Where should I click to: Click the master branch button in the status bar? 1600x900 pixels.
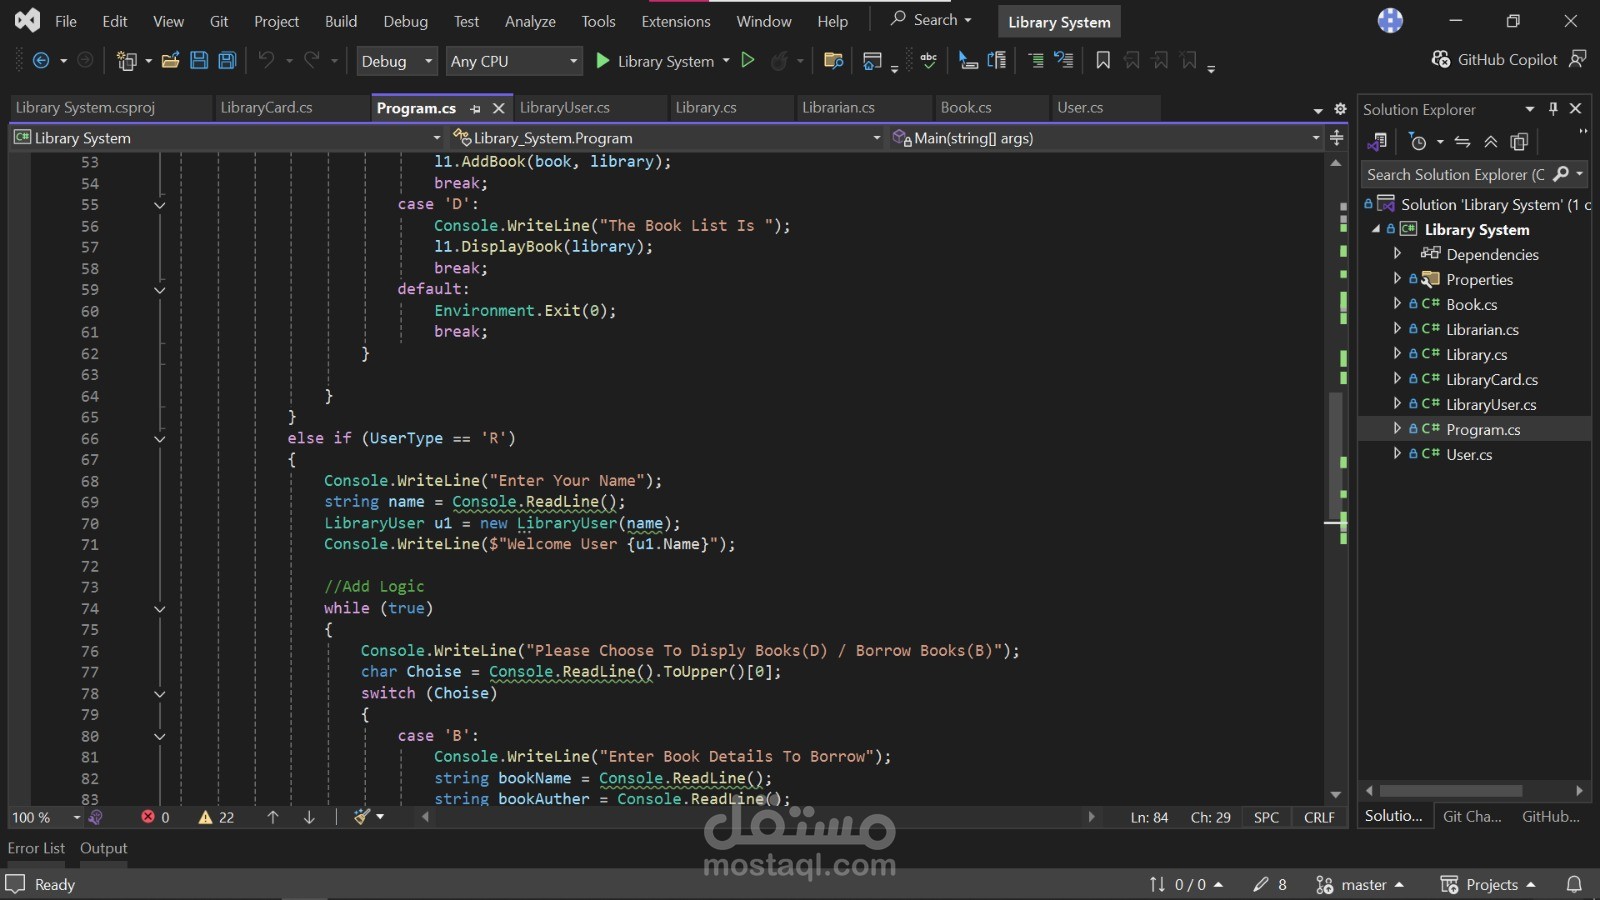point(1360,884)
